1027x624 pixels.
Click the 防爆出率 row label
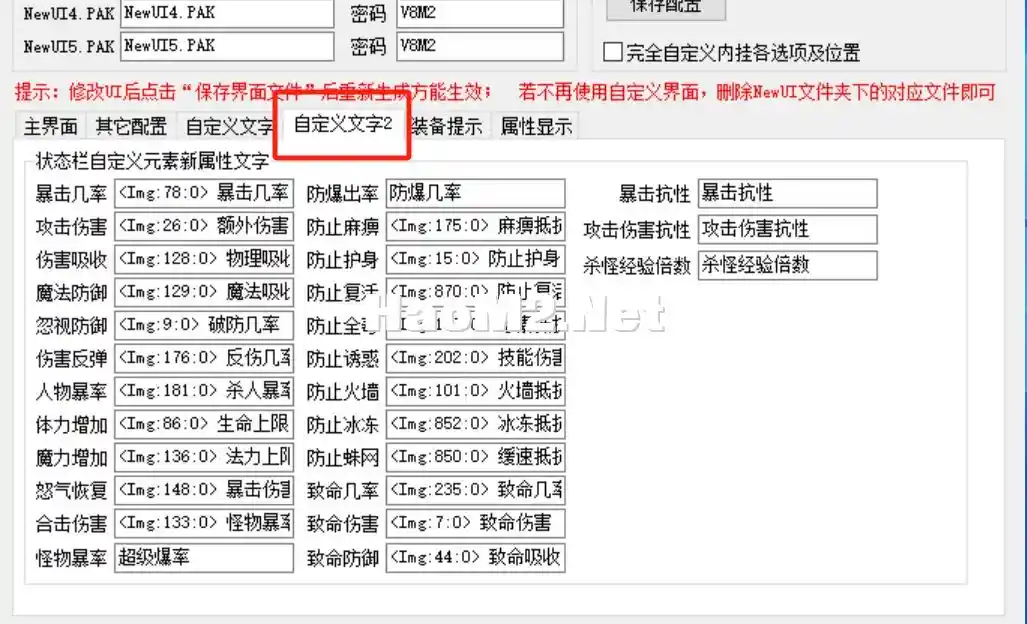point(343,194)
